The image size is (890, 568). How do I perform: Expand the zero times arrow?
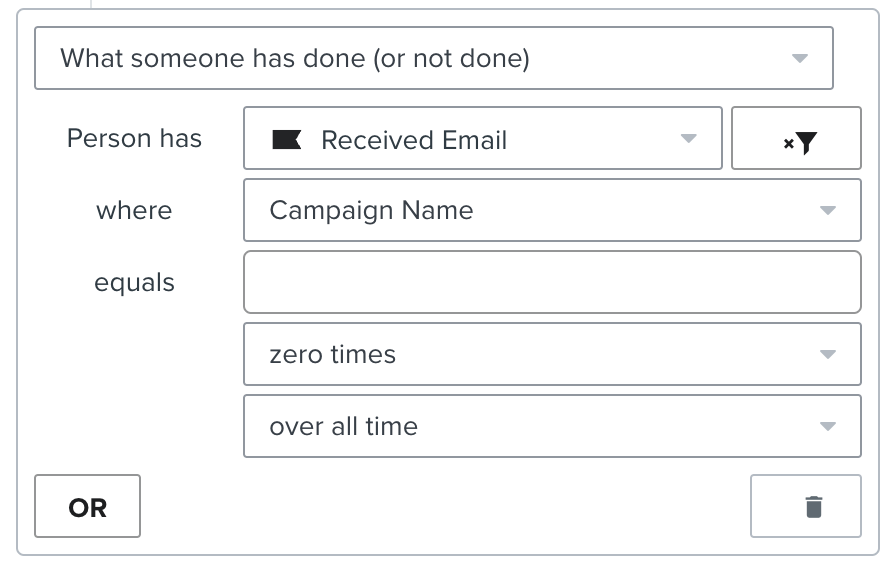tap(827, 354)
